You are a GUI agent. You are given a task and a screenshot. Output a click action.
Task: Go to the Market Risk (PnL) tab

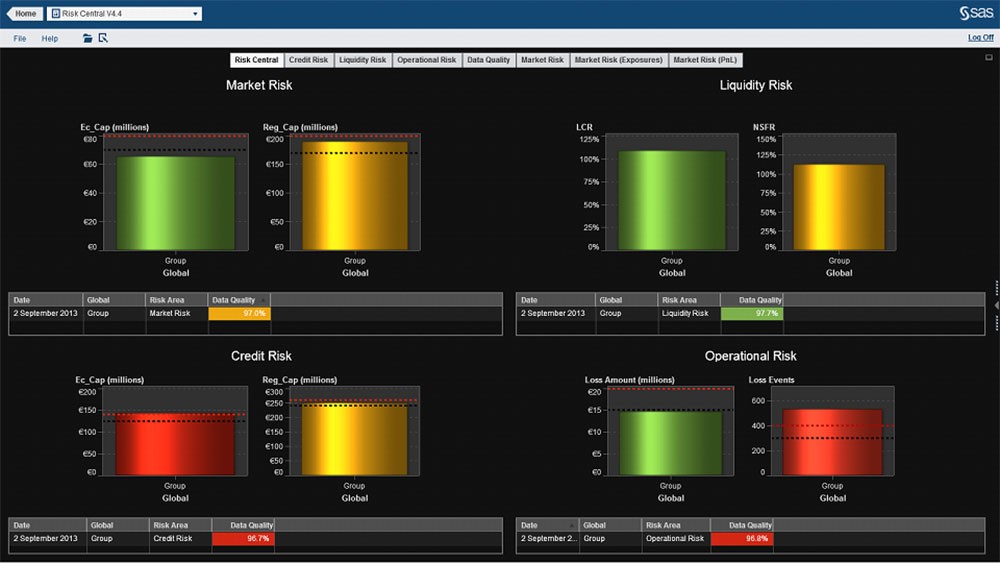click(x=706, y=60)
